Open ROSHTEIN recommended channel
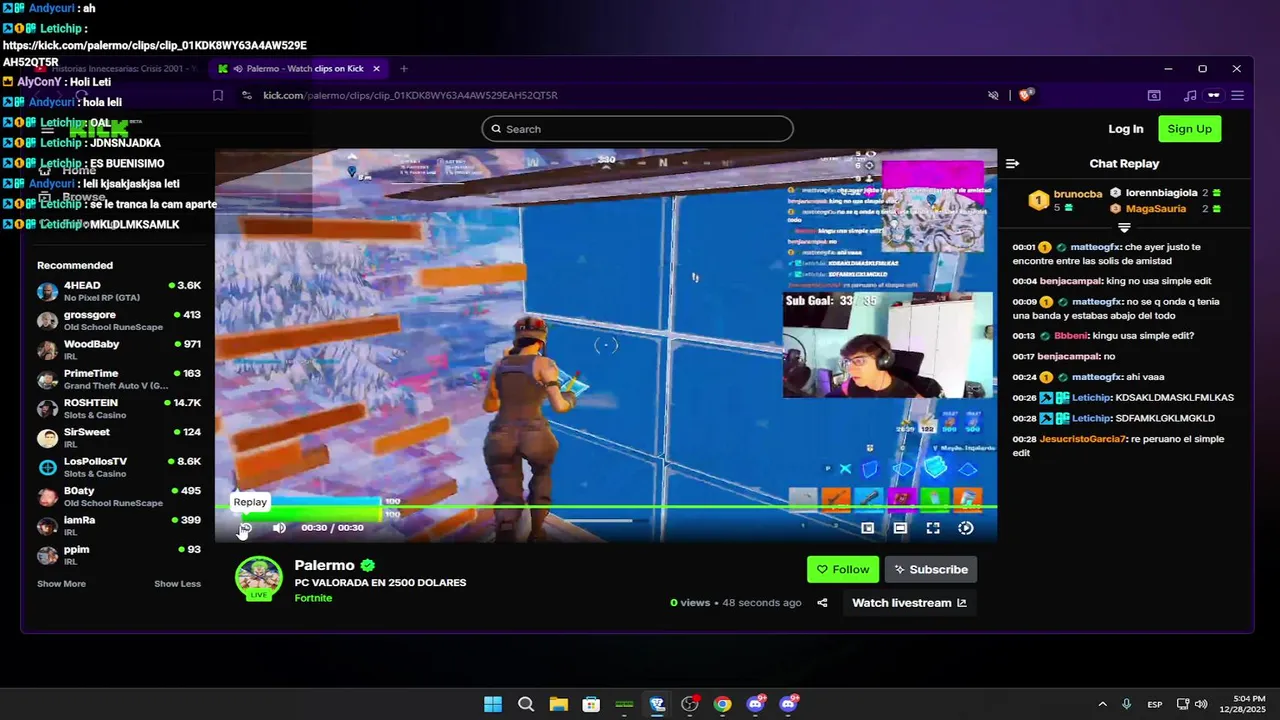This screenshot has height=720, width=1280. tap(119, 409)
